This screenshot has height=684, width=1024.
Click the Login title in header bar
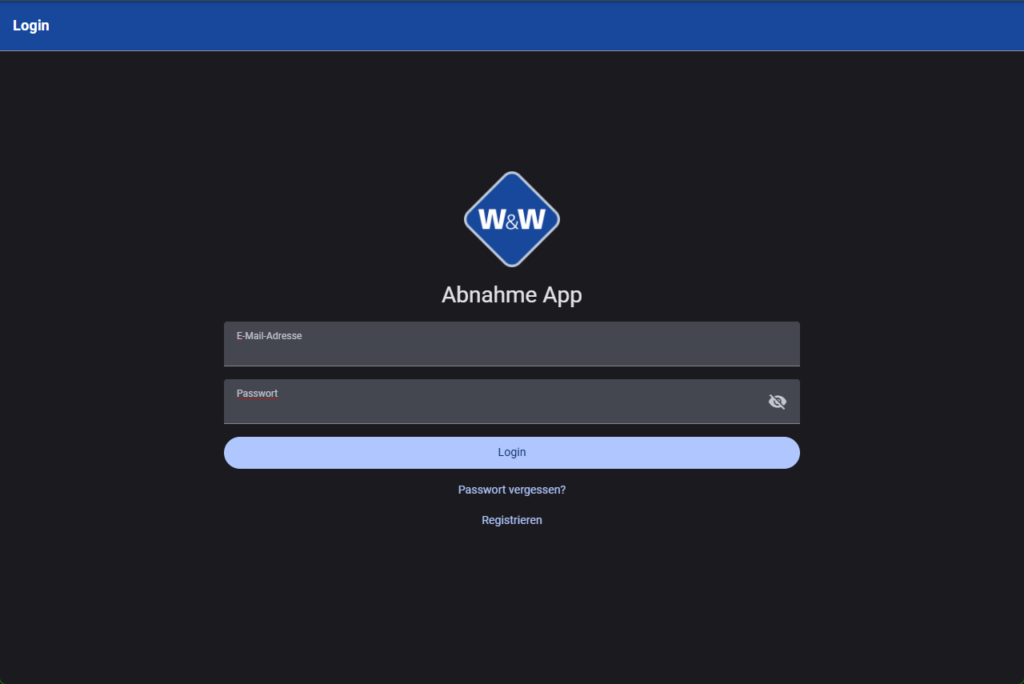(x=31, y=25)
